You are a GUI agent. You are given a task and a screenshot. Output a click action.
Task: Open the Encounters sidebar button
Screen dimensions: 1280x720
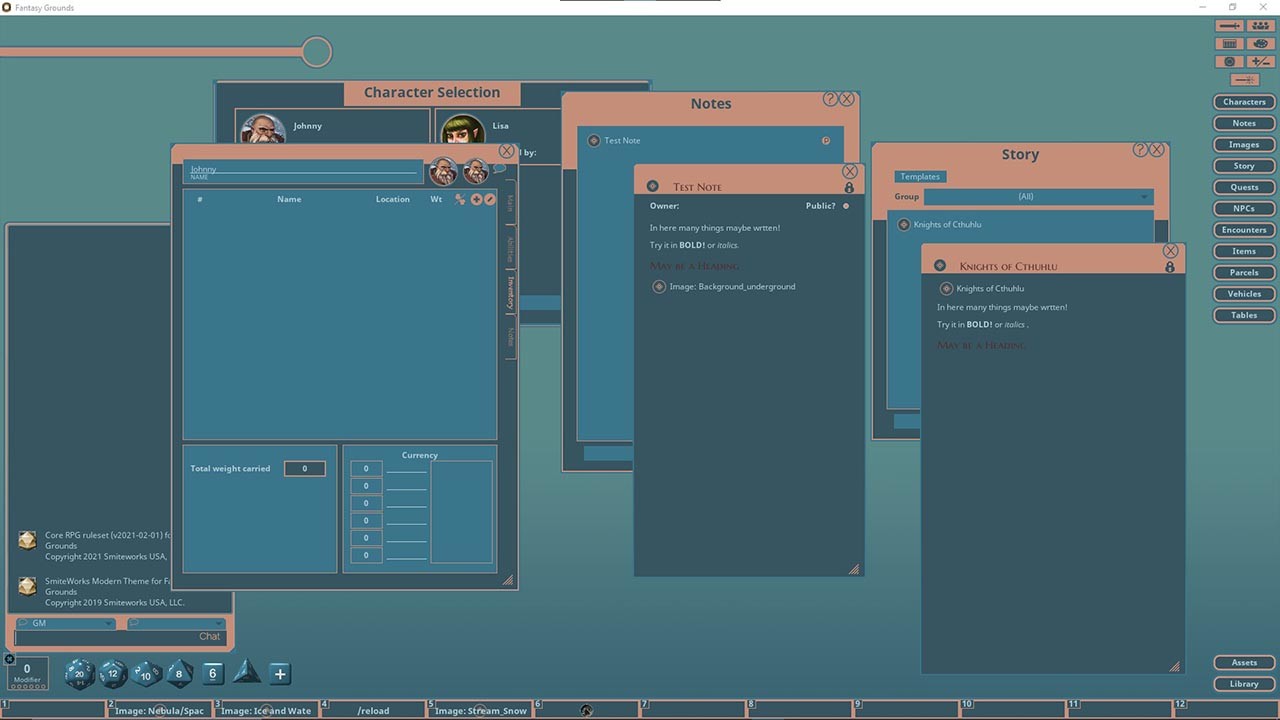1244,230
